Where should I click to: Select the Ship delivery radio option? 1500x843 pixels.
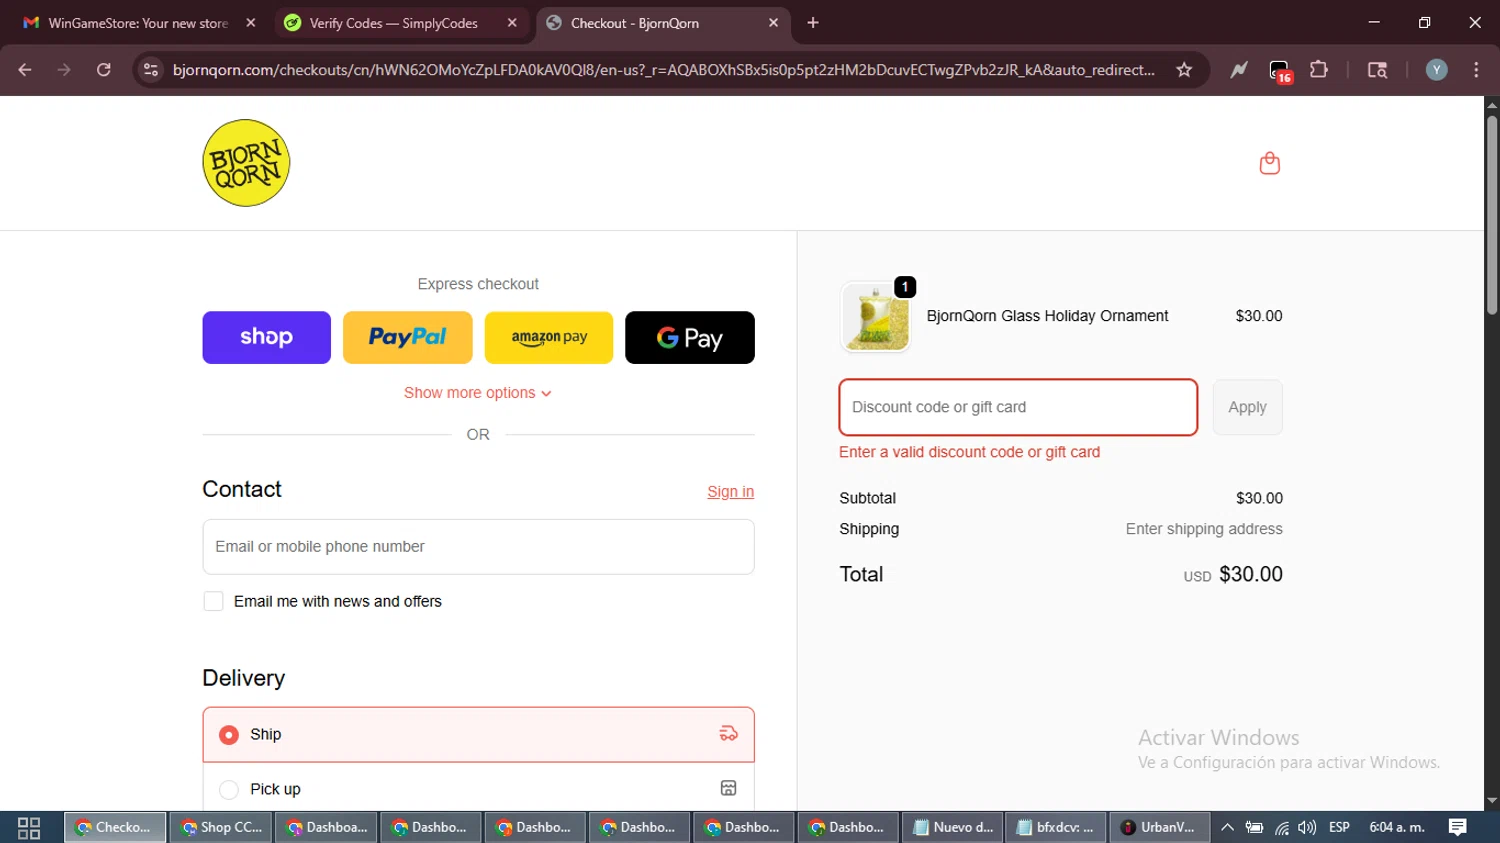[229, 735]
